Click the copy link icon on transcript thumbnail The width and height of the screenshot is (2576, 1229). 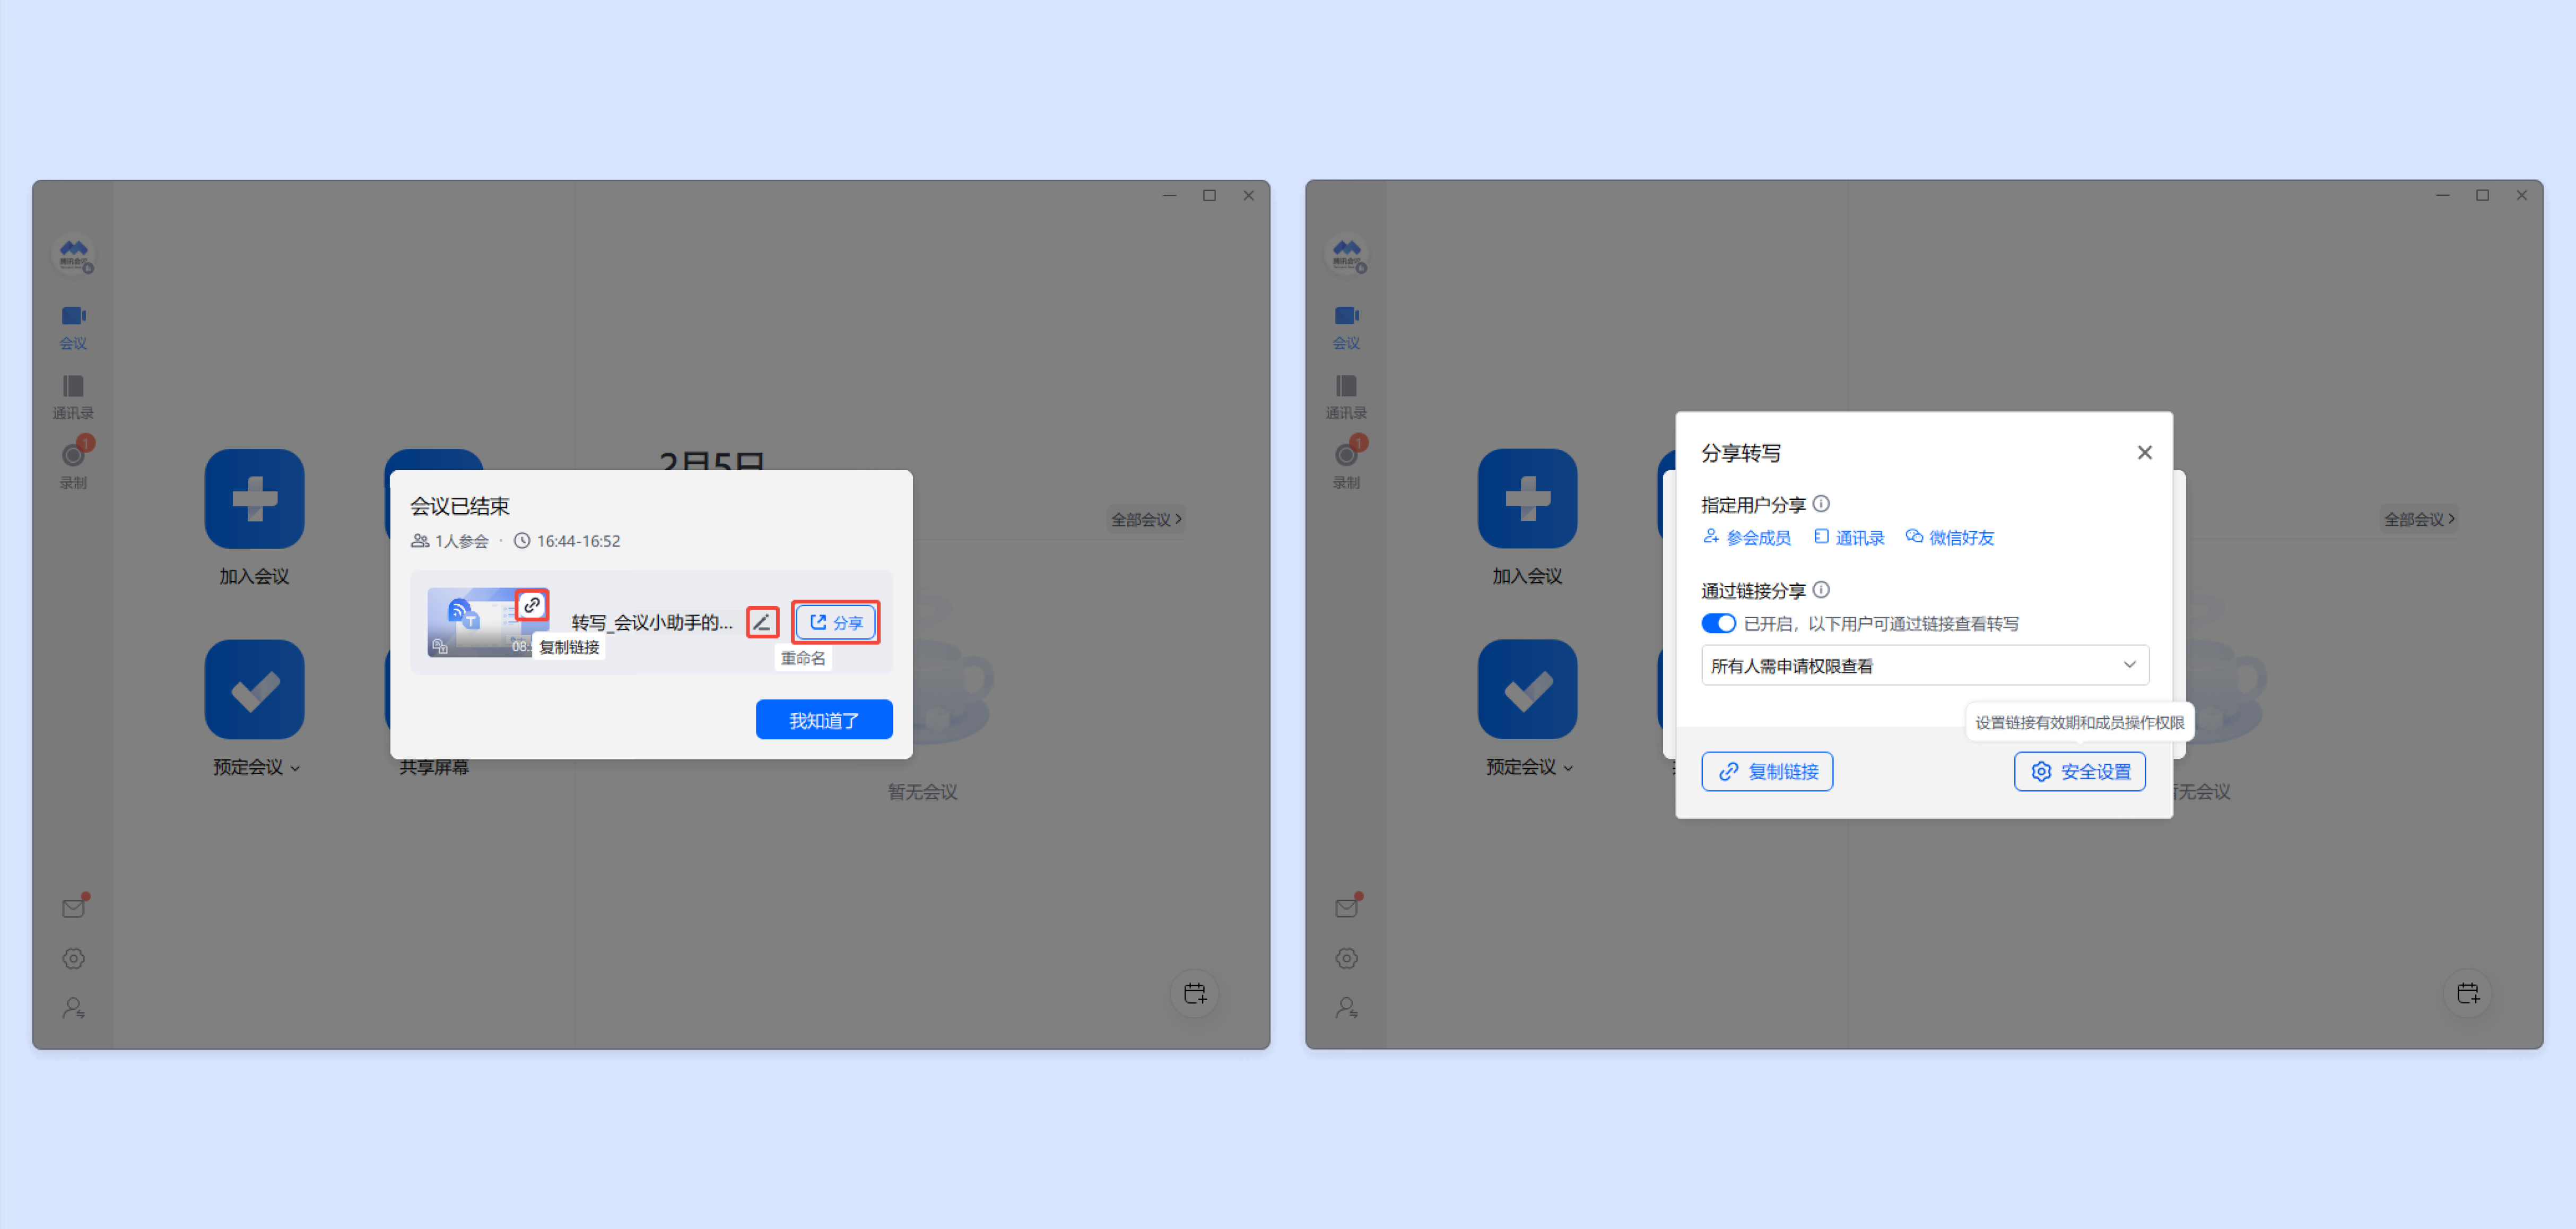tap(531, 605)
